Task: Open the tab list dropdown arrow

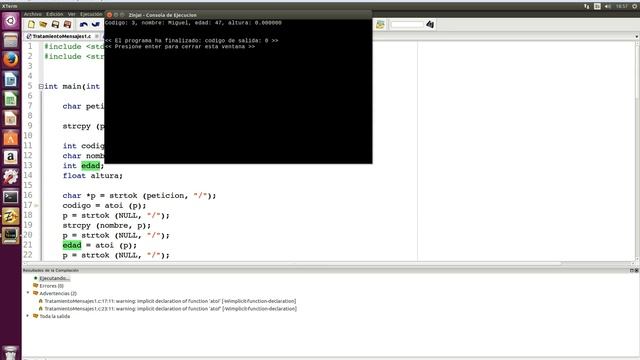Action: [636, 36]
